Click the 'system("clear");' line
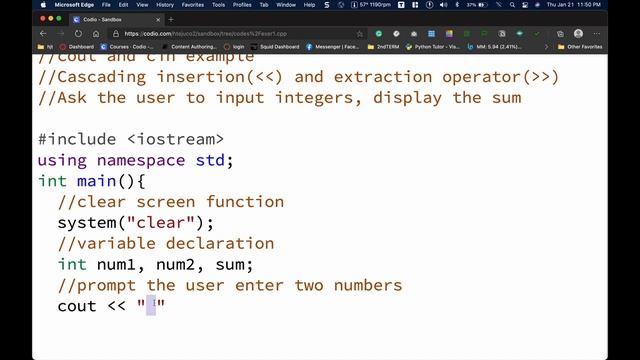 (x=136, y=223)
